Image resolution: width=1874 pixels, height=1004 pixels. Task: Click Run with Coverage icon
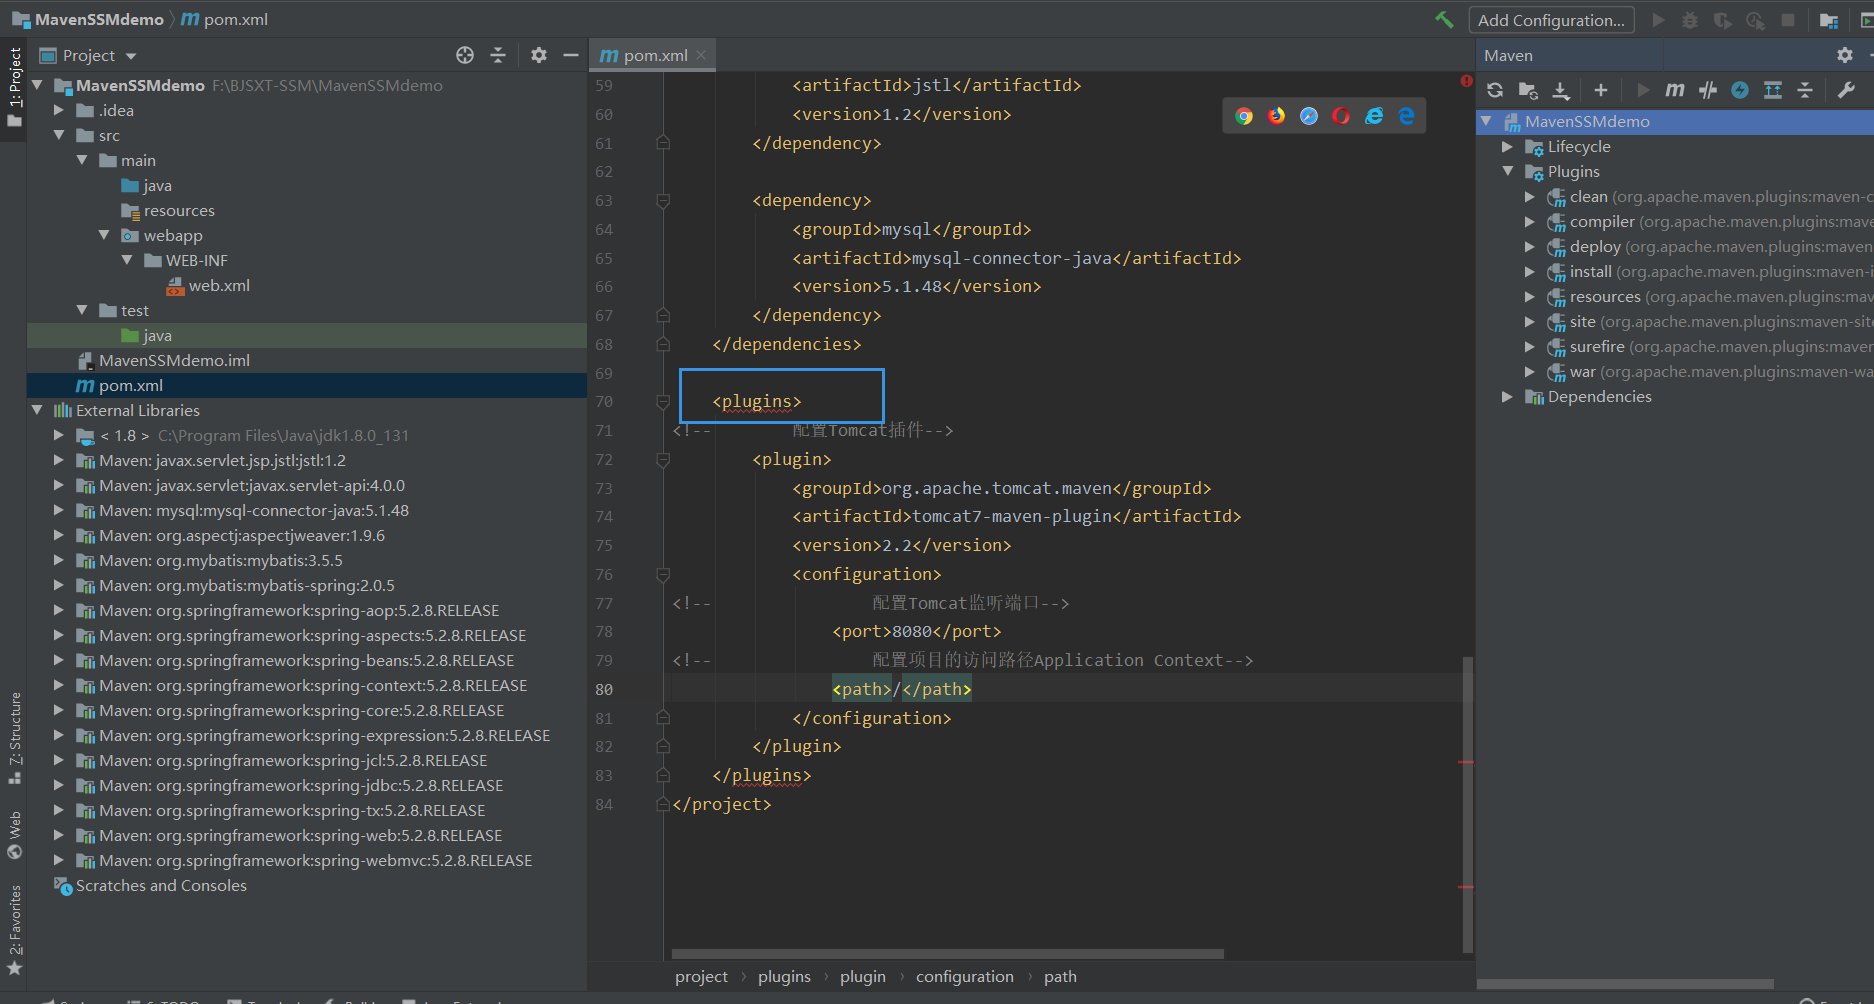click(x=1722, y=20)
